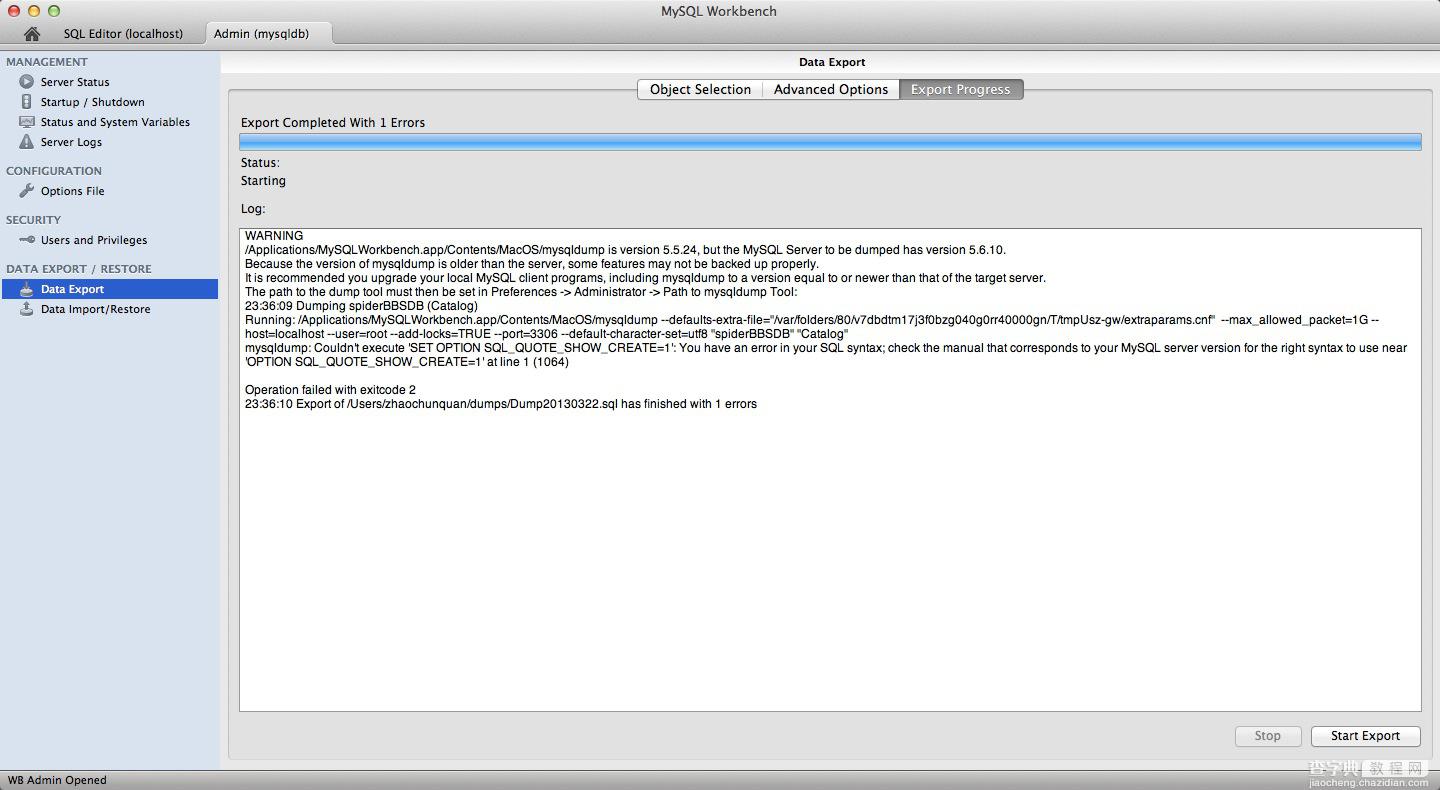Click the WARNING line in the log

pos(274,236)
